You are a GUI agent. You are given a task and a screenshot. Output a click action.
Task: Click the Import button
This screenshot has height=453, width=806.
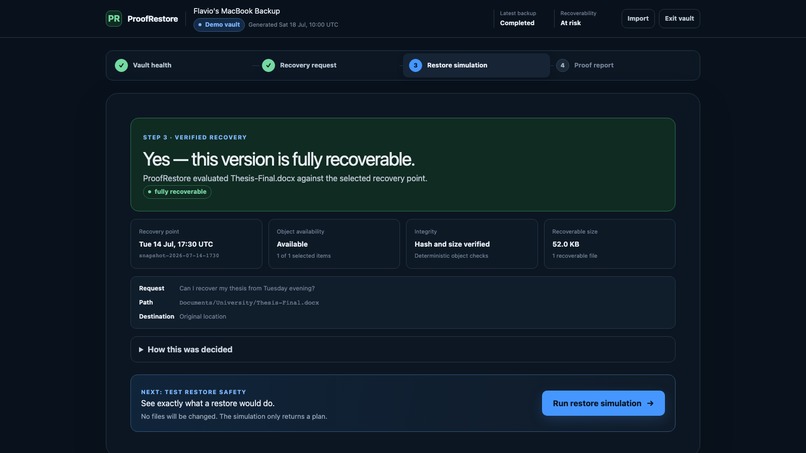pyautogui.click(x=638, y=19)
